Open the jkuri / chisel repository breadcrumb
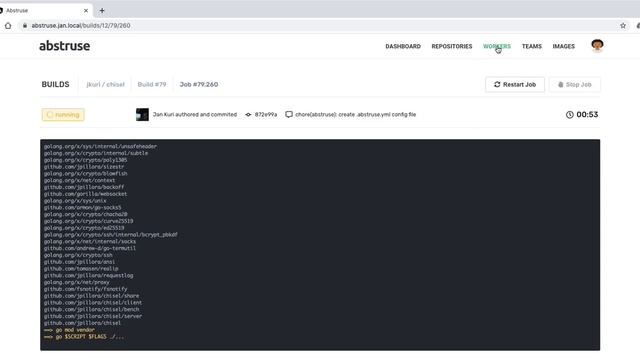Image resolution: width=640 pixels, height=360 pixels. pyautogui.click(x=105, y=84)
